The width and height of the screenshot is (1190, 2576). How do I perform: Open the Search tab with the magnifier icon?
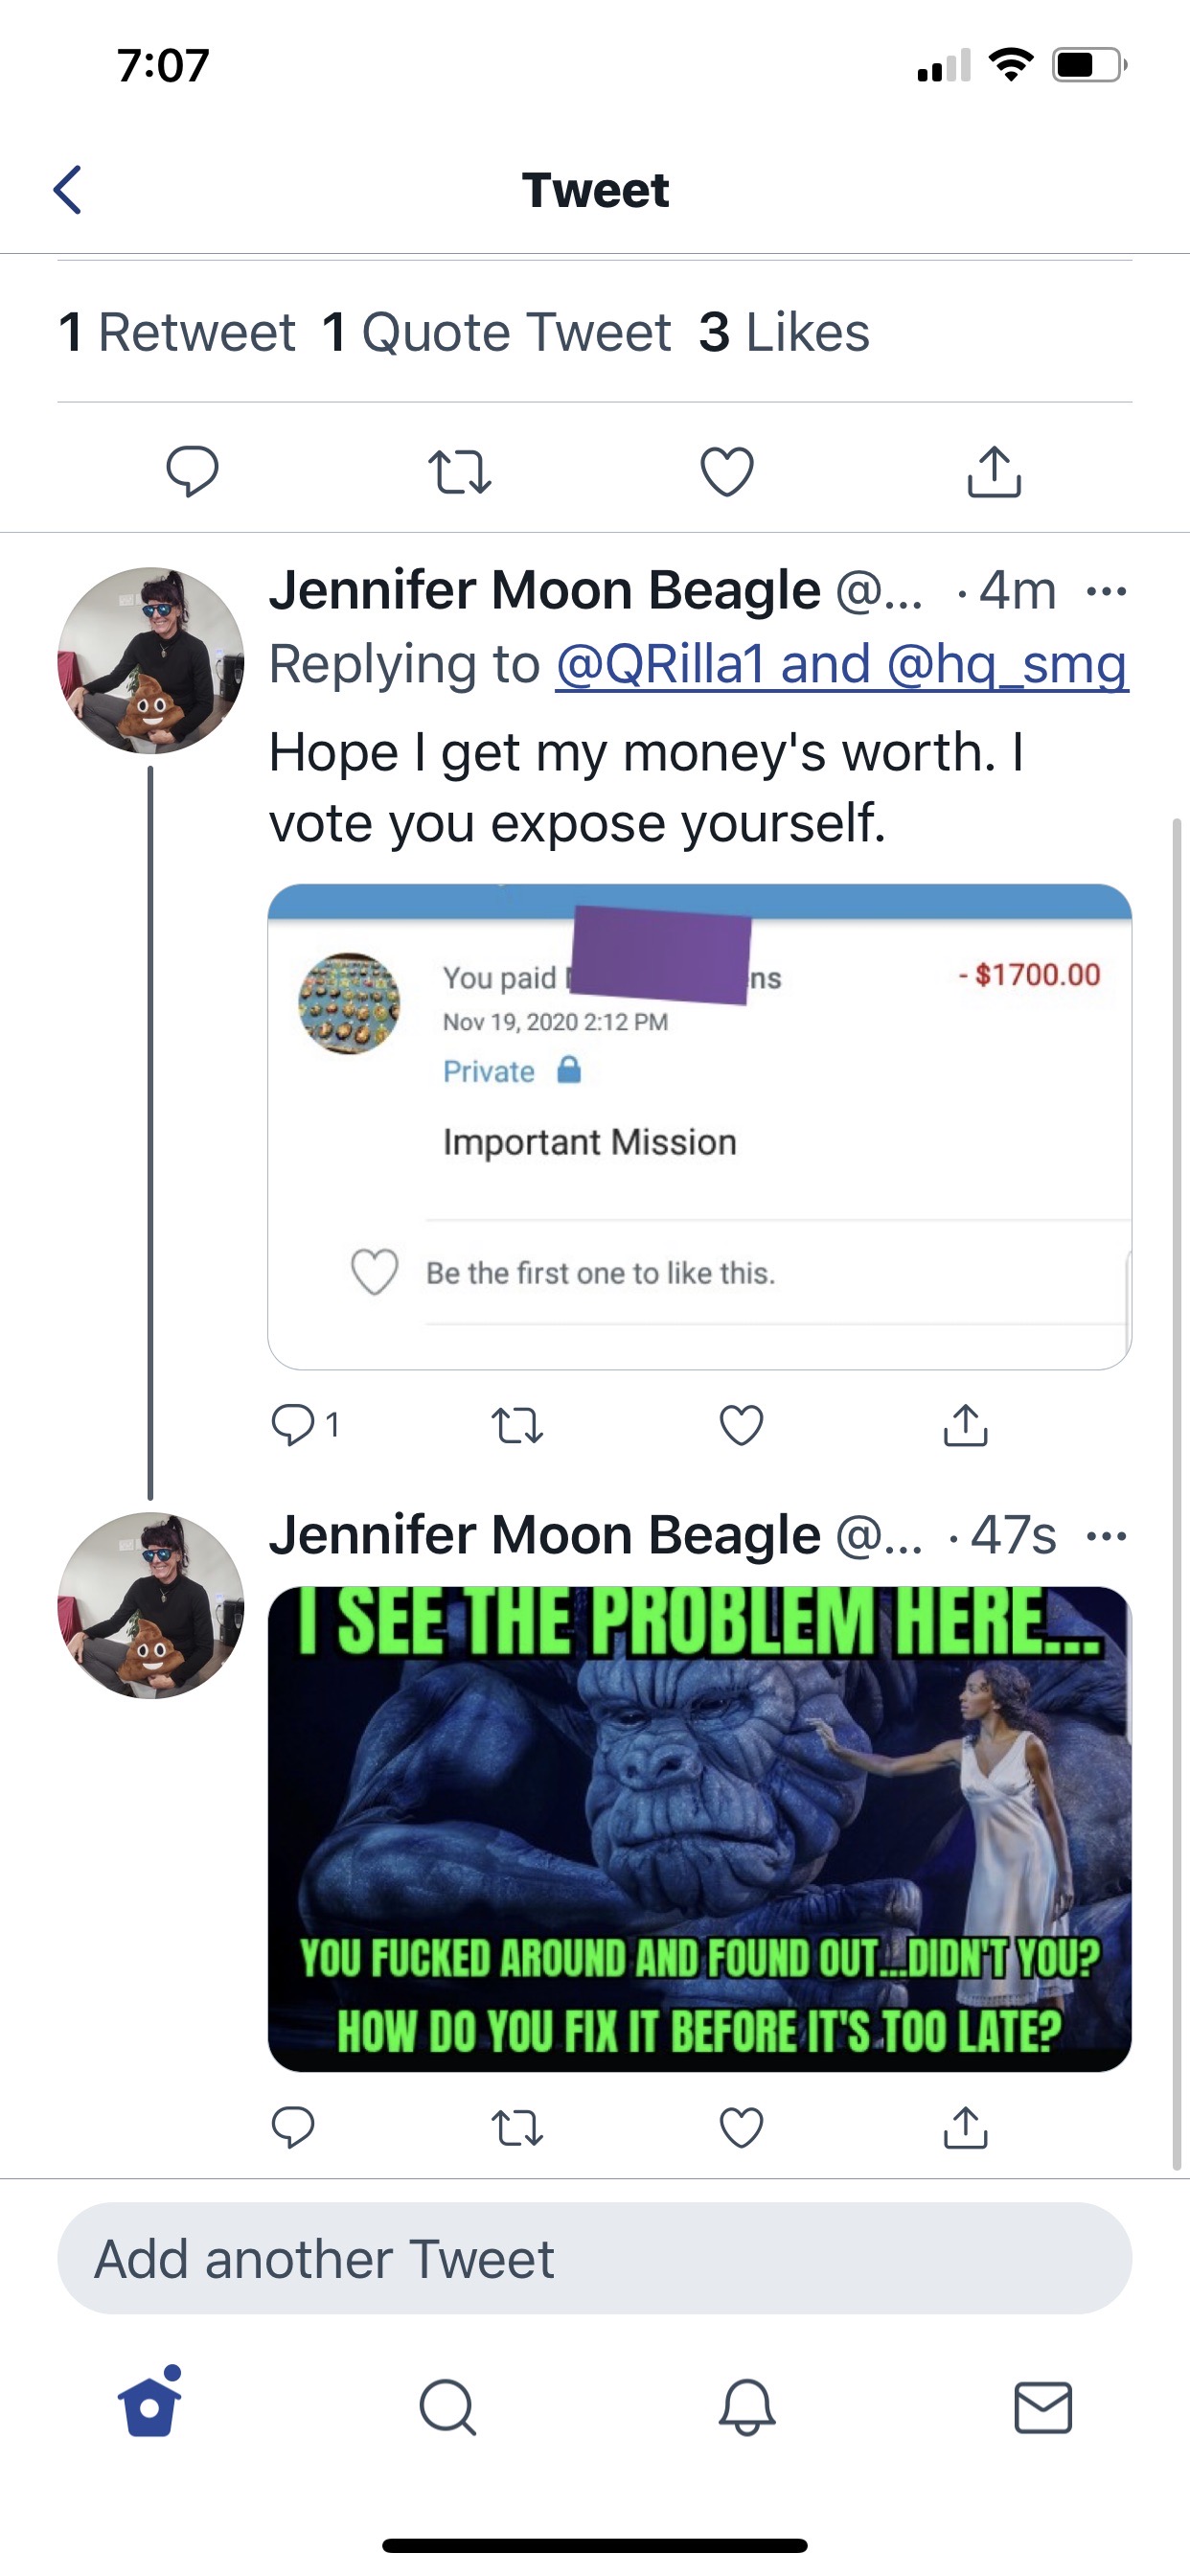(x=447, y=2406)
